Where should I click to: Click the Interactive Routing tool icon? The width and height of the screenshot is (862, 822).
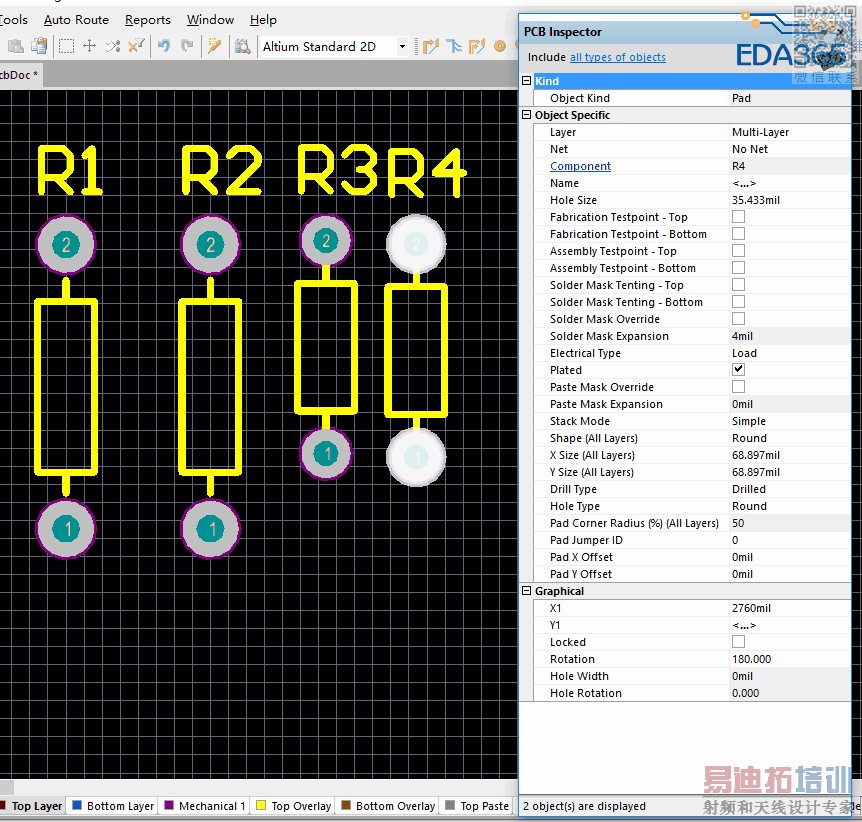431,46
